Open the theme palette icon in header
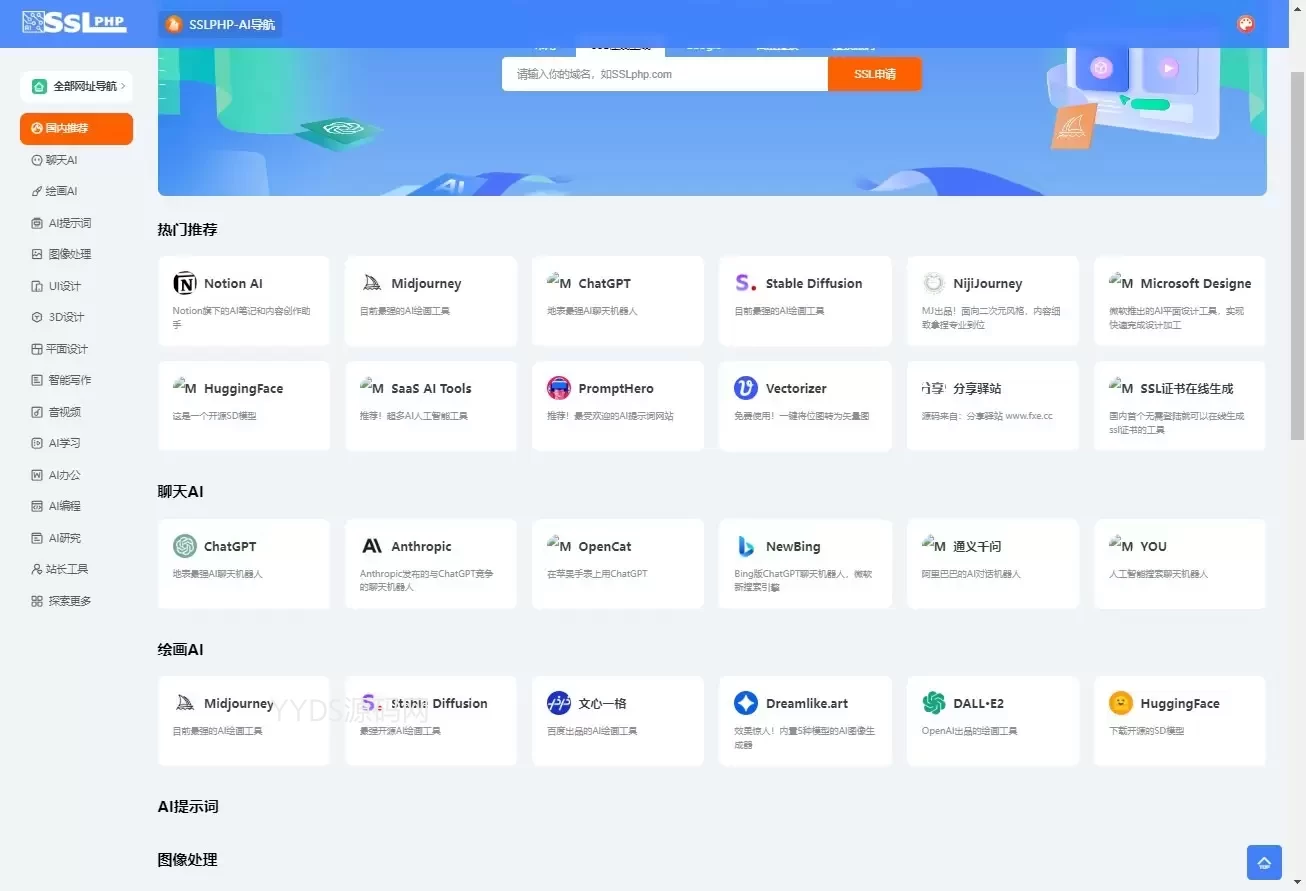The image size is (1306, 891). click(1245, 24)
